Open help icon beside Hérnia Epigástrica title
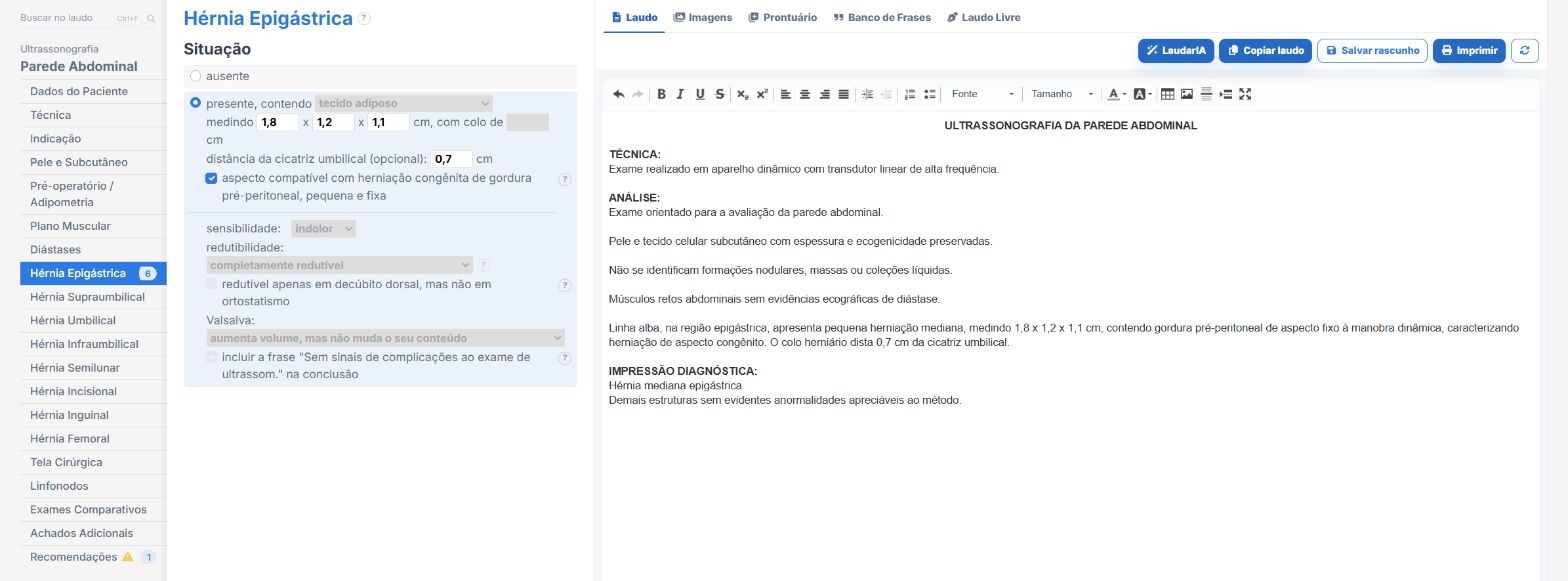1568x581 pixels. click(364, 18)
